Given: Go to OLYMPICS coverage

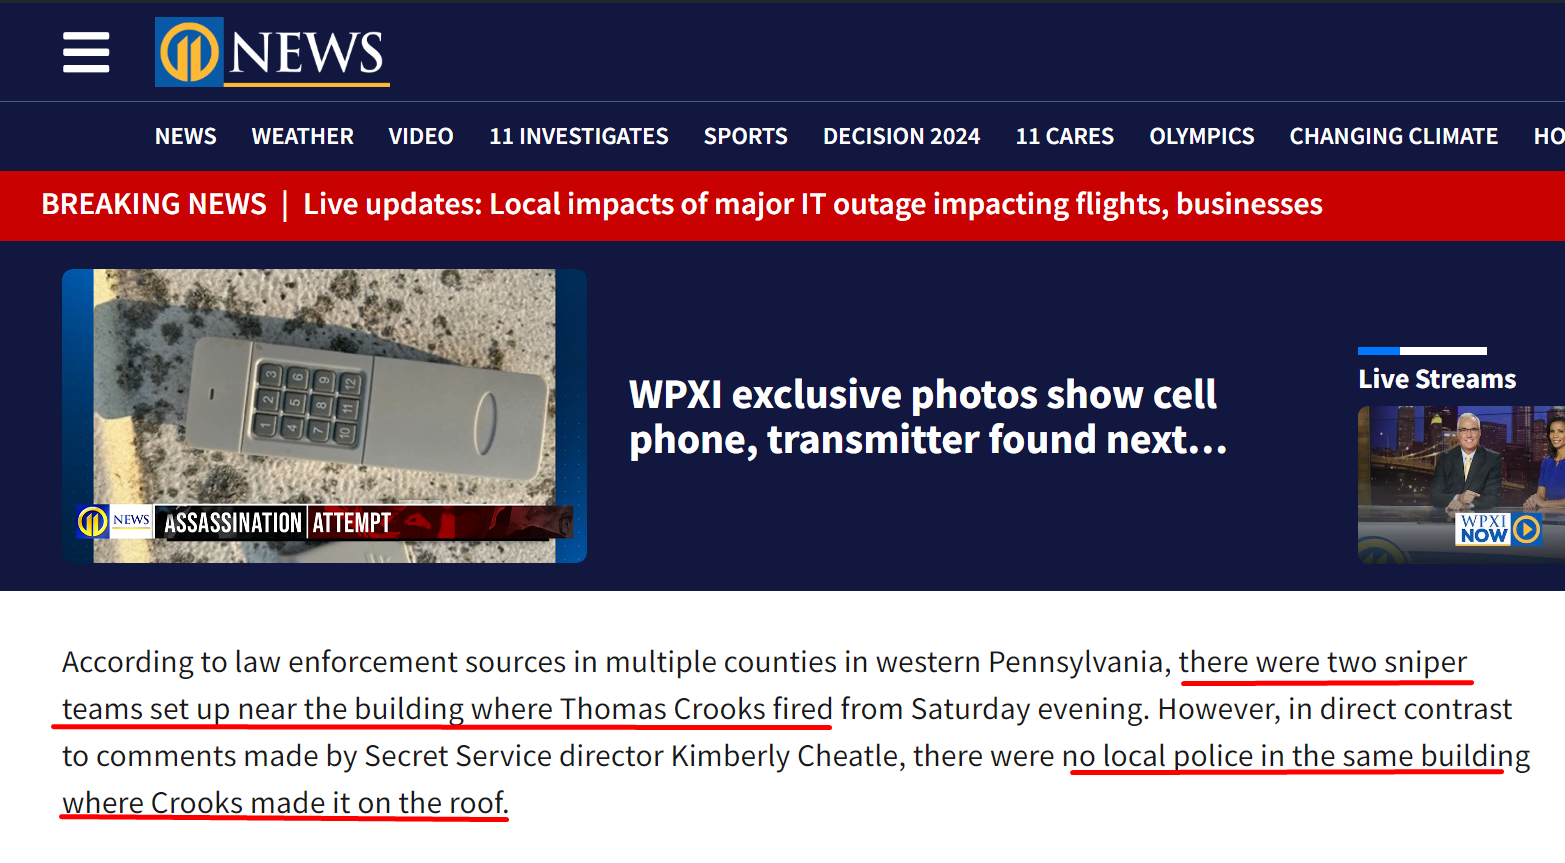Looking at the screenshot, I should click(1202, 136).
